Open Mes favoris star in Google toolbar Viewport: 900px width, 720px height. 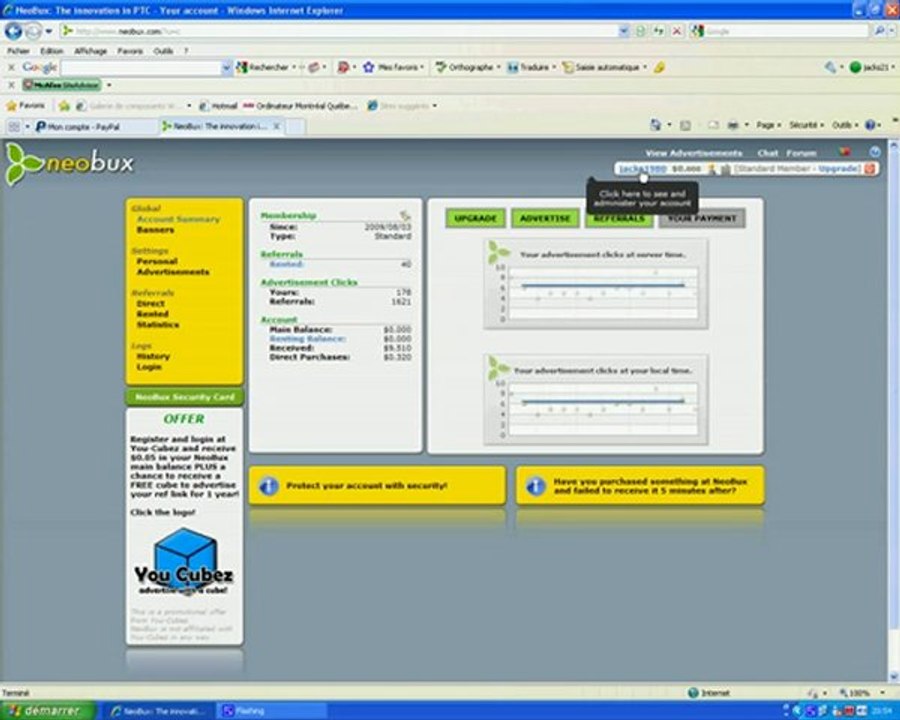[x=393, y=67]
